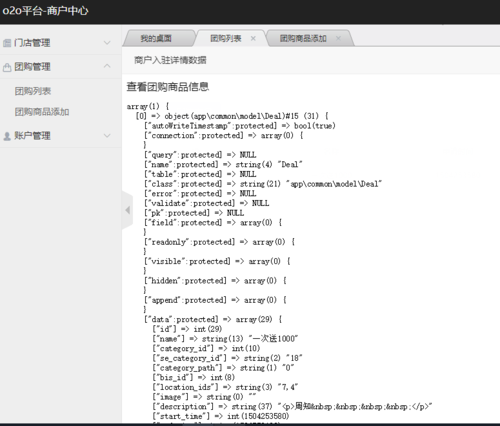Viewport: 500px width, 426px height.
Task: Click the 团购管理 menu label
Action: pyautogui.click(x=32, y=67)
